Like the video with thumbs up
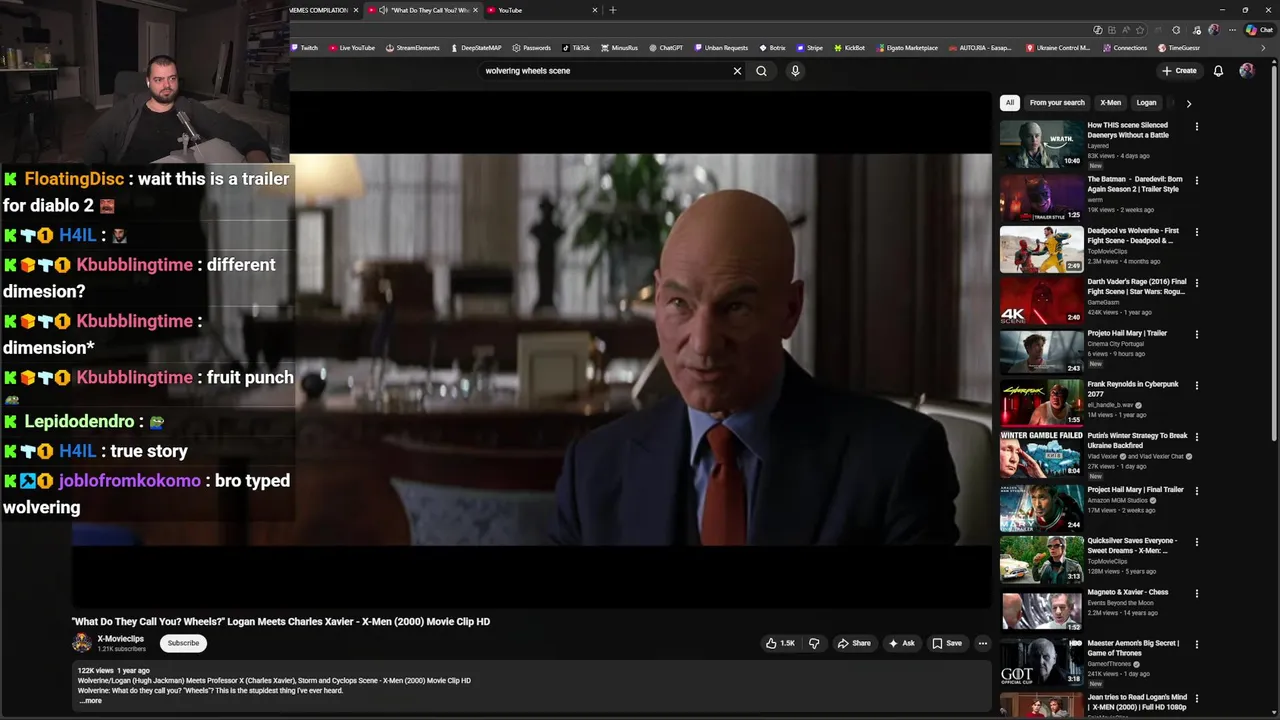This screenshot has width=1280, height=720. tap(780, 643)
